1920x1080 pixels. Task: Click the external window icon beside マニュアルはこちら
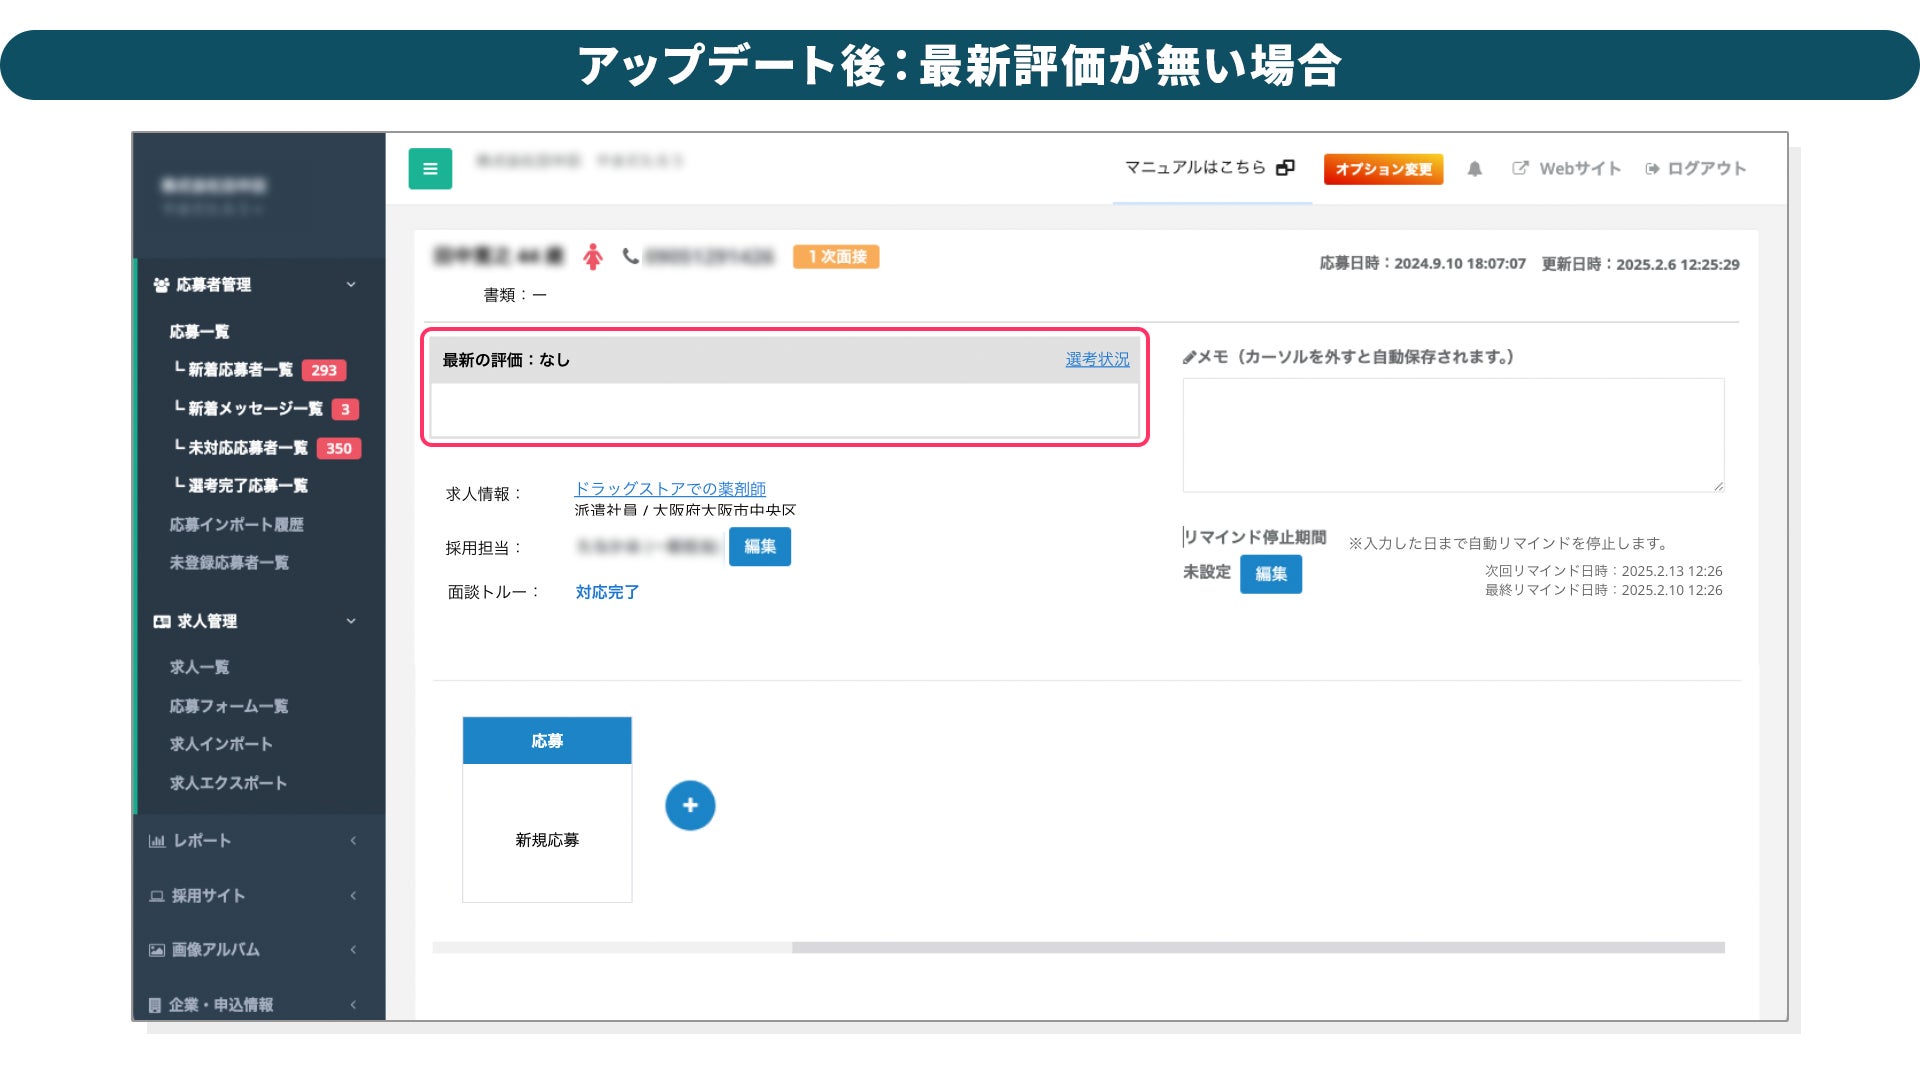(x=1285, y=168)
